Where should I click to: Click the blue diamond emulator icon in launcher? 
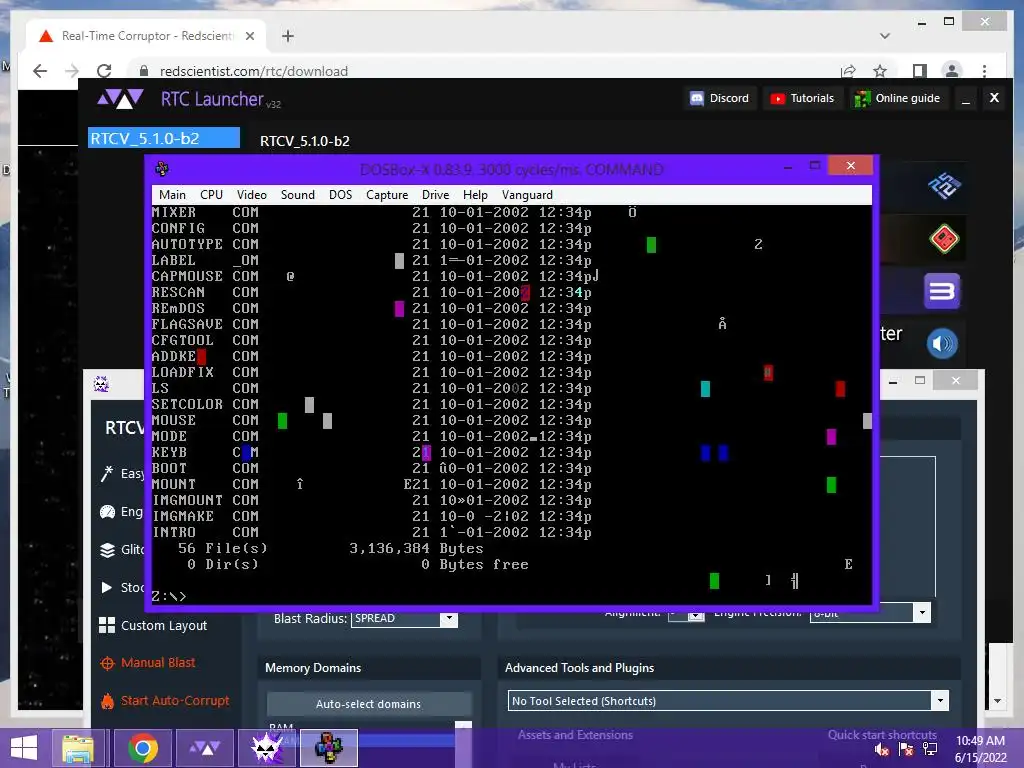tap(944, 186)
